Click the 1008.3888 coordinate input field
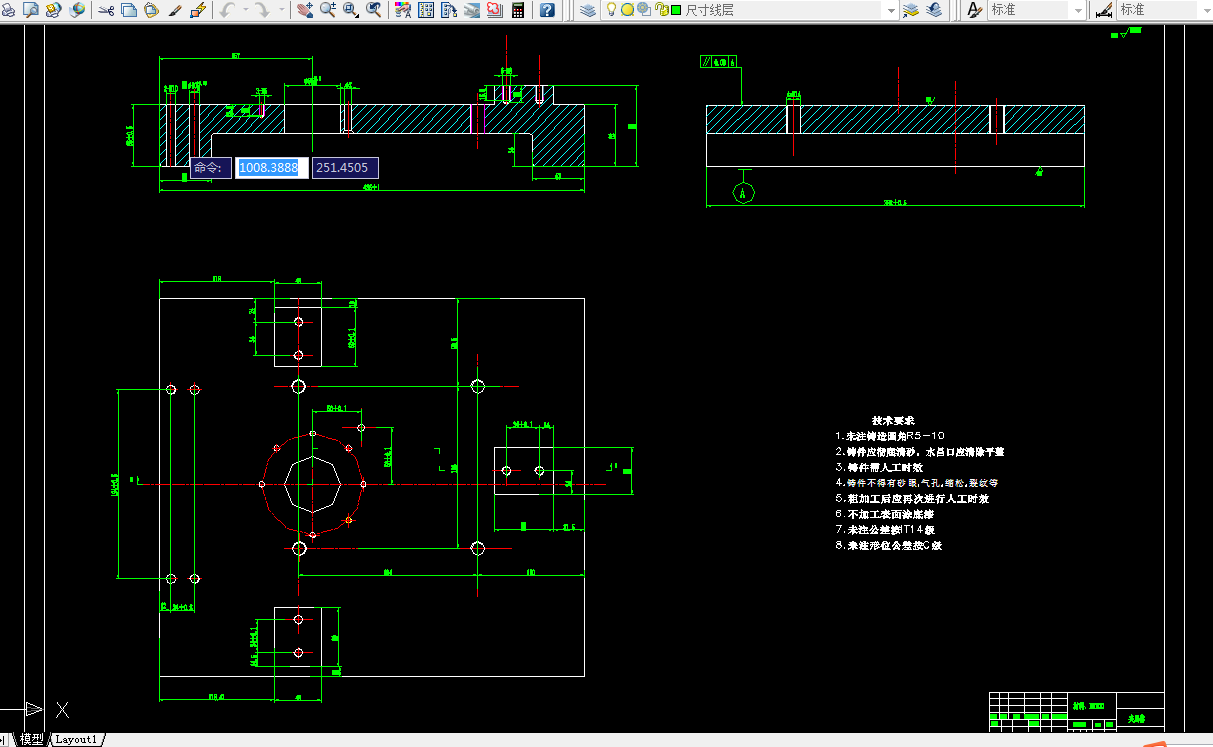 coord(271,168)
